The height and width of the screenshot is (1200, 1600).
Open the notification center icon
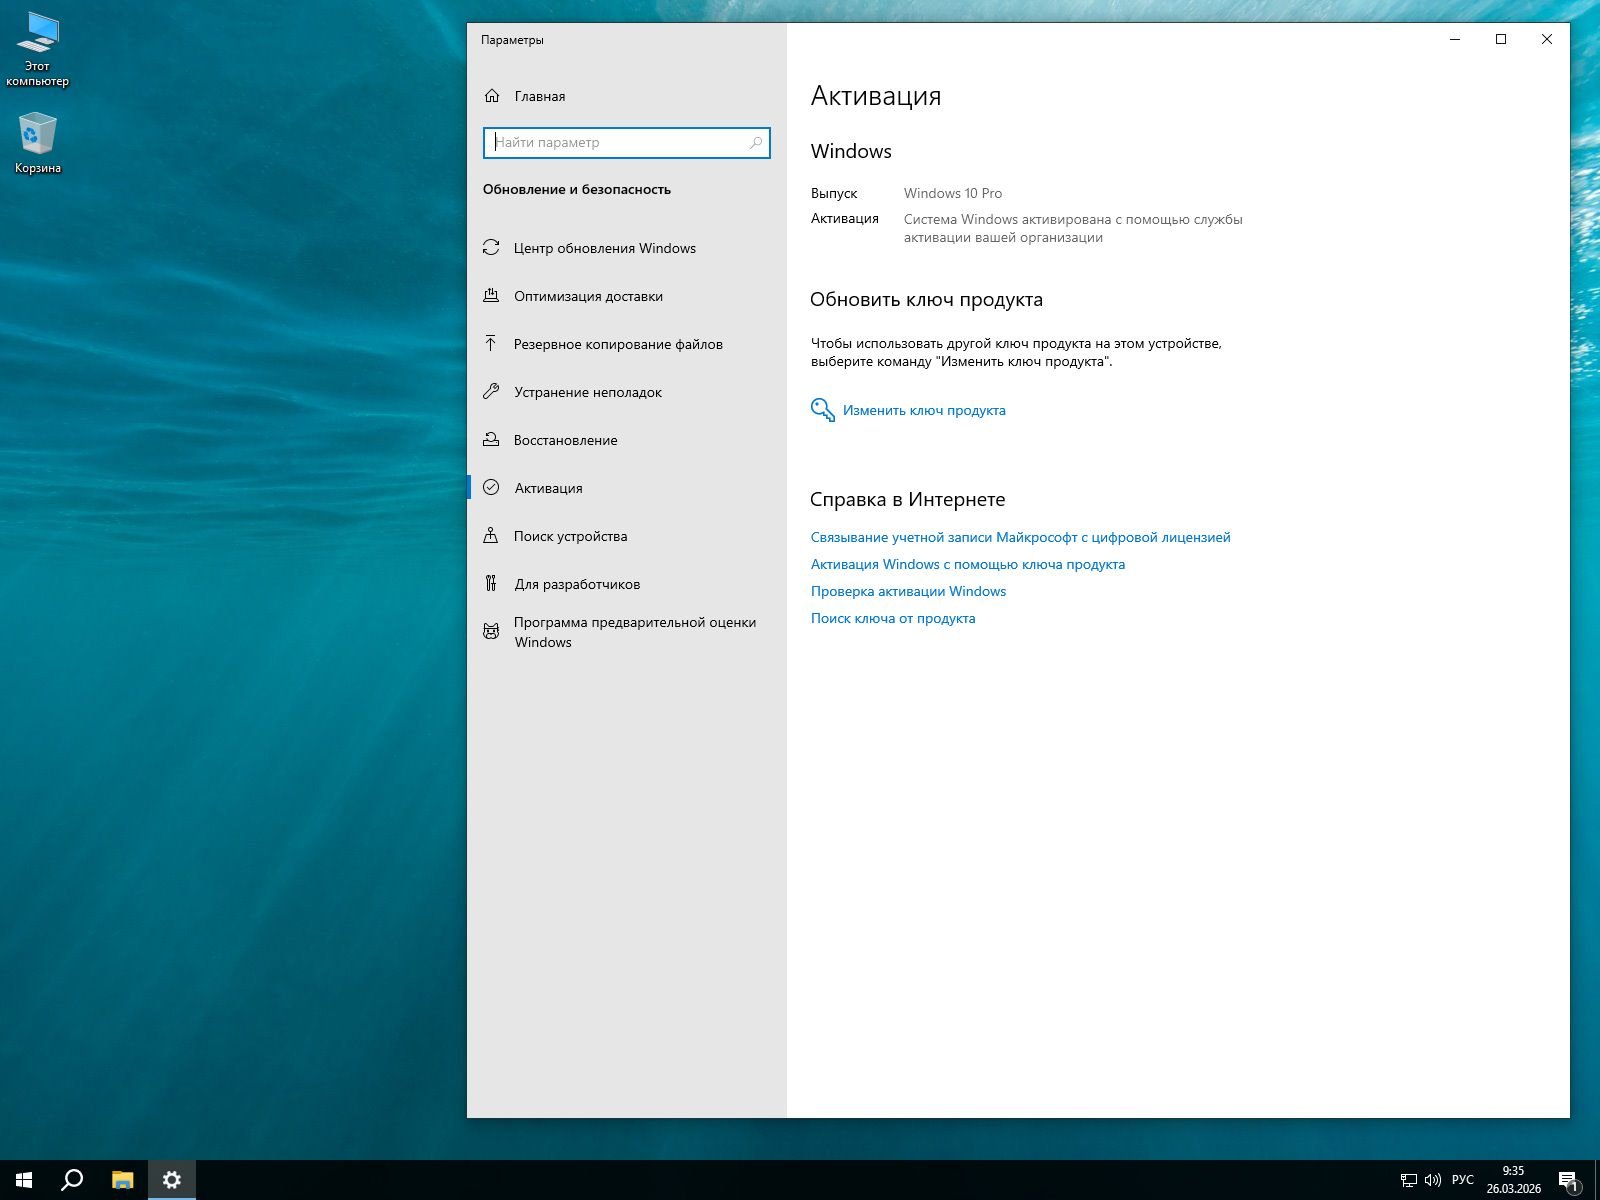(x=1568, y=1180)
